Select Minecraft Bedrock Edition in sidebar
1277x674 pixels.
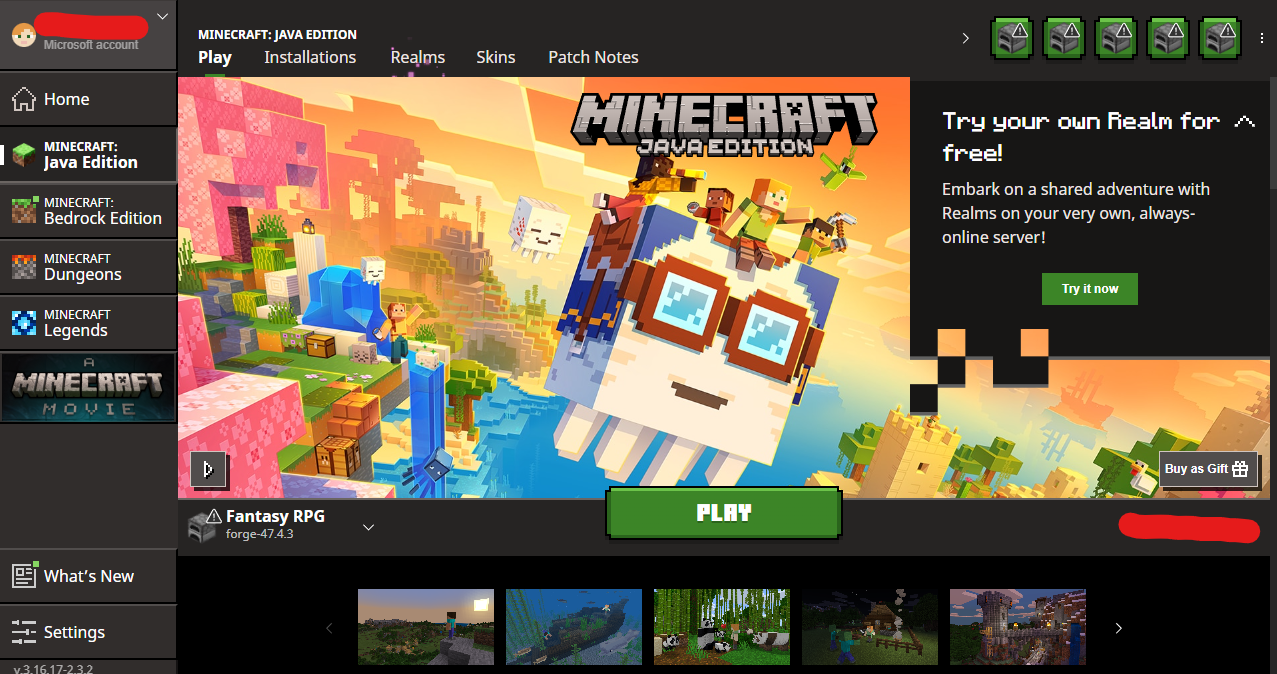pyautogui.click(x=88, y=211)
